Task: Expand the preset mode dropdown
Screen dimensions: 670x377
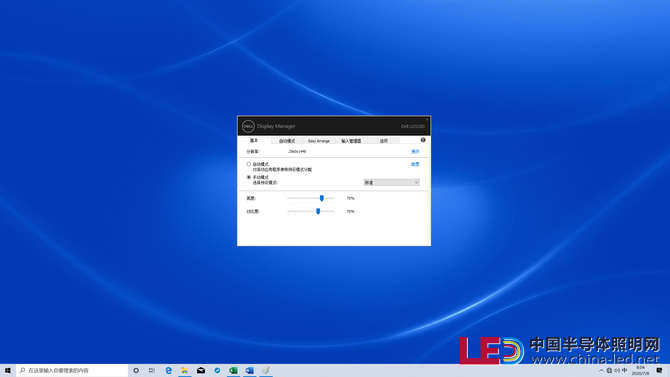Action: pyautogui.click(x=391, y=183)
